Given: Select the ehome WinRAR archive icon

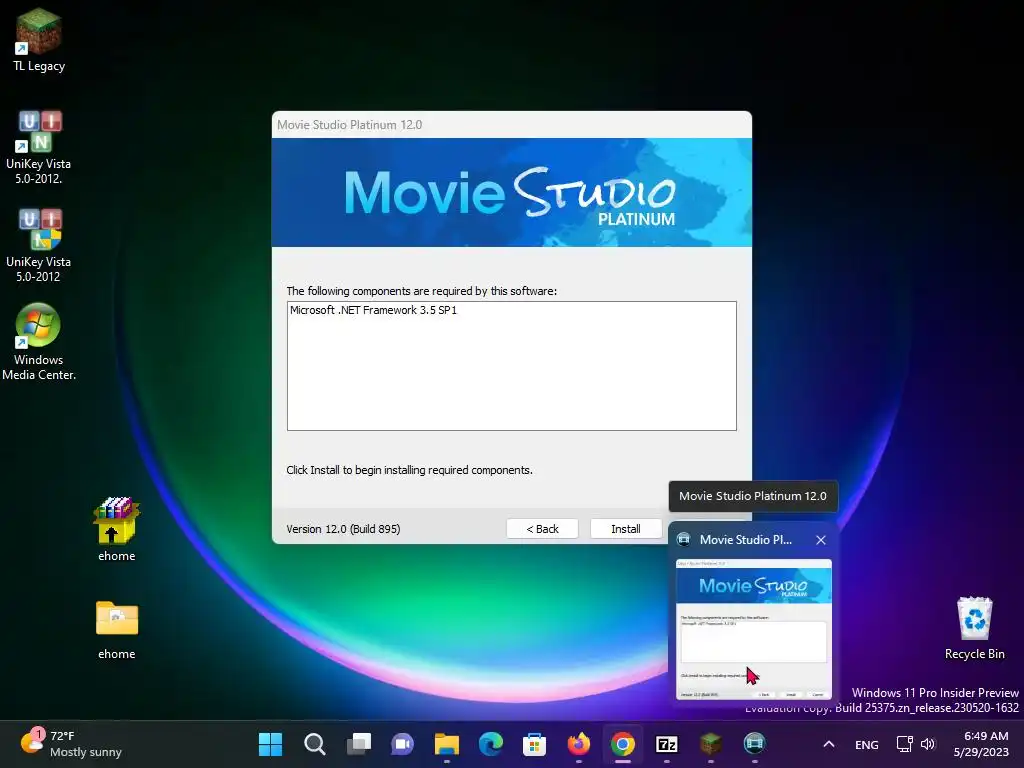Looking at the screenshot, I should tap(116, 530).
